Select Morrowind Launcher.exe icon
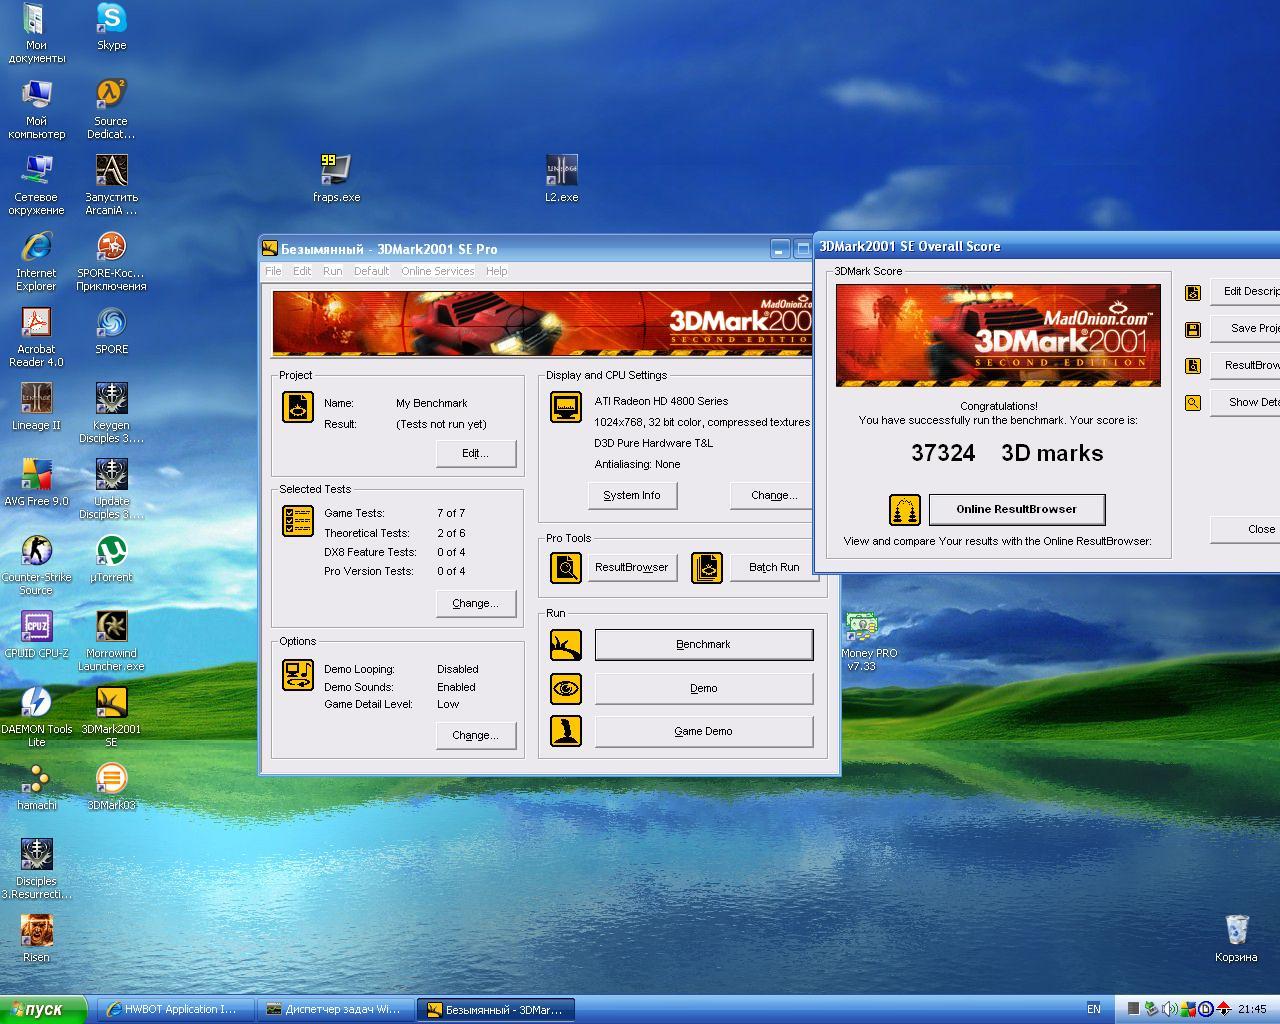The image size is (1280, 1024). pos(111,642)
